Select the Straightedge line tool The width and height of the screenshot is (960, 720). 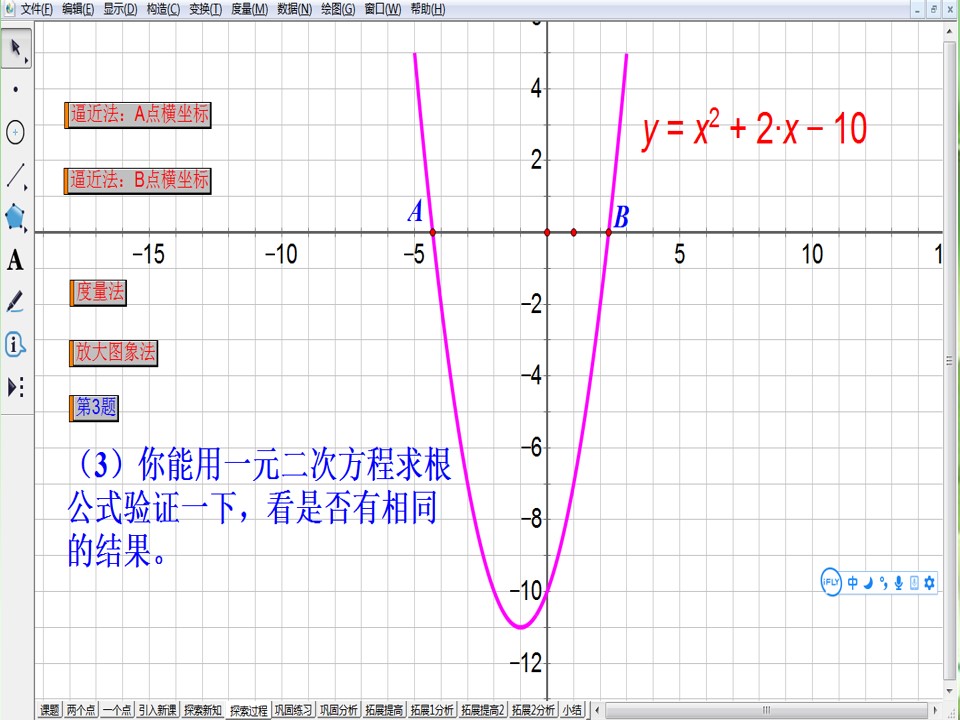[16, 176]
